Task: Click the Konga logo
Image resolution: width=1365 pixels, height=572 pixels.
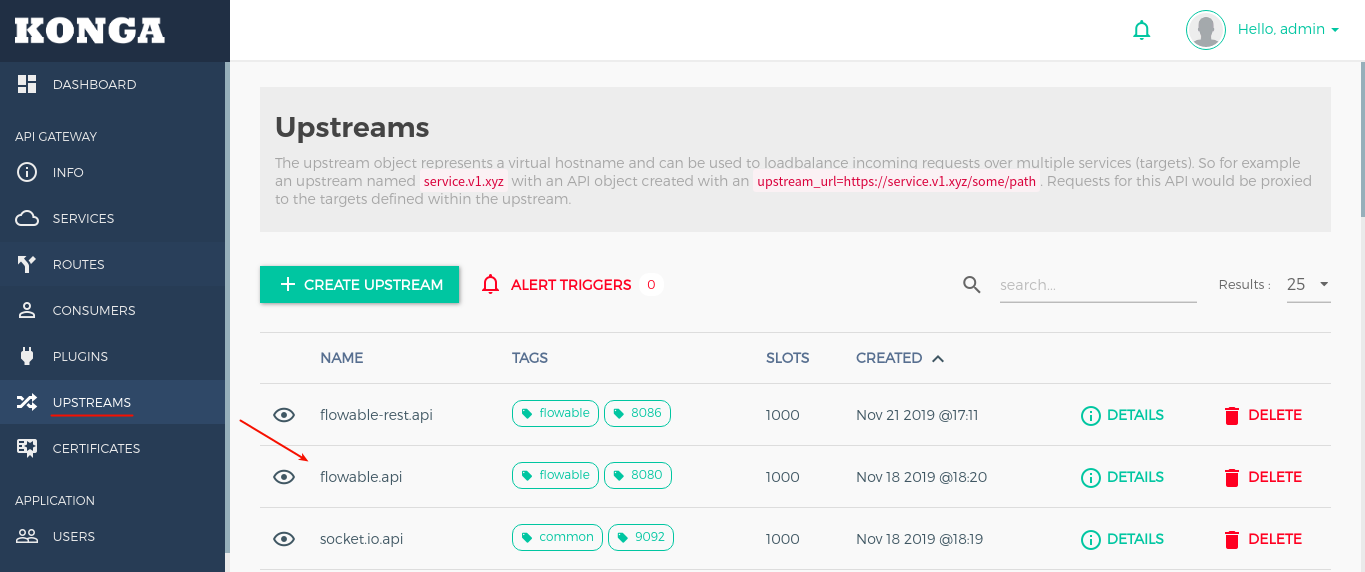Action: click(90, 31)
